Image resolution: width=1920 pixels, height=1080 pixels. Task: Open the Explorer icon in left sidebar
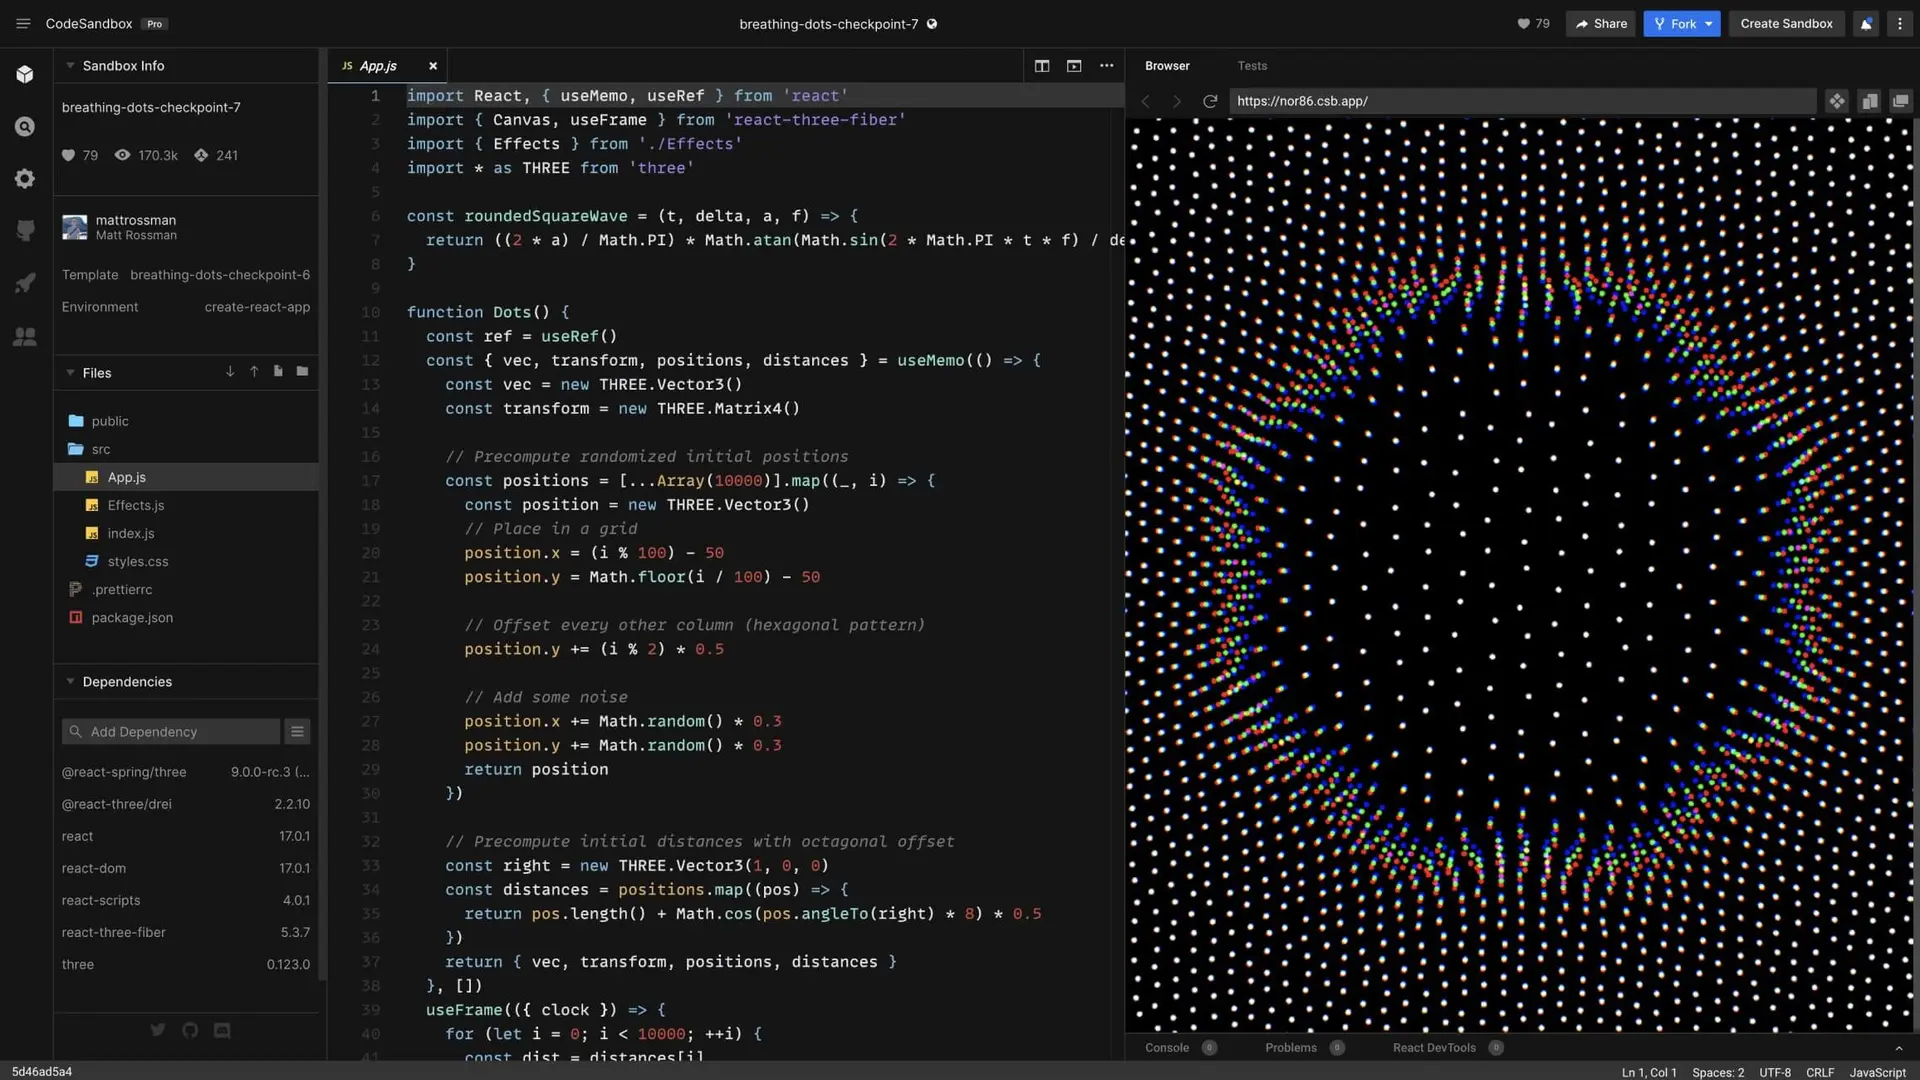coord(25,75)
